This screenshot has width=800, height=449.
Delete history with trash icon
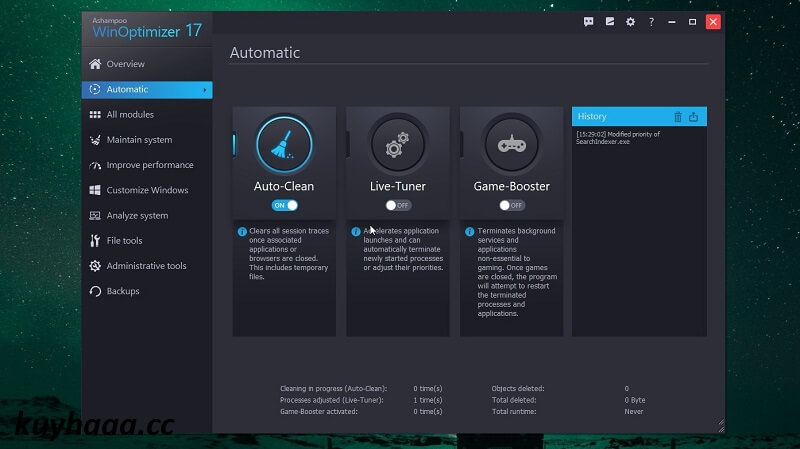click(x=678, y=116)
